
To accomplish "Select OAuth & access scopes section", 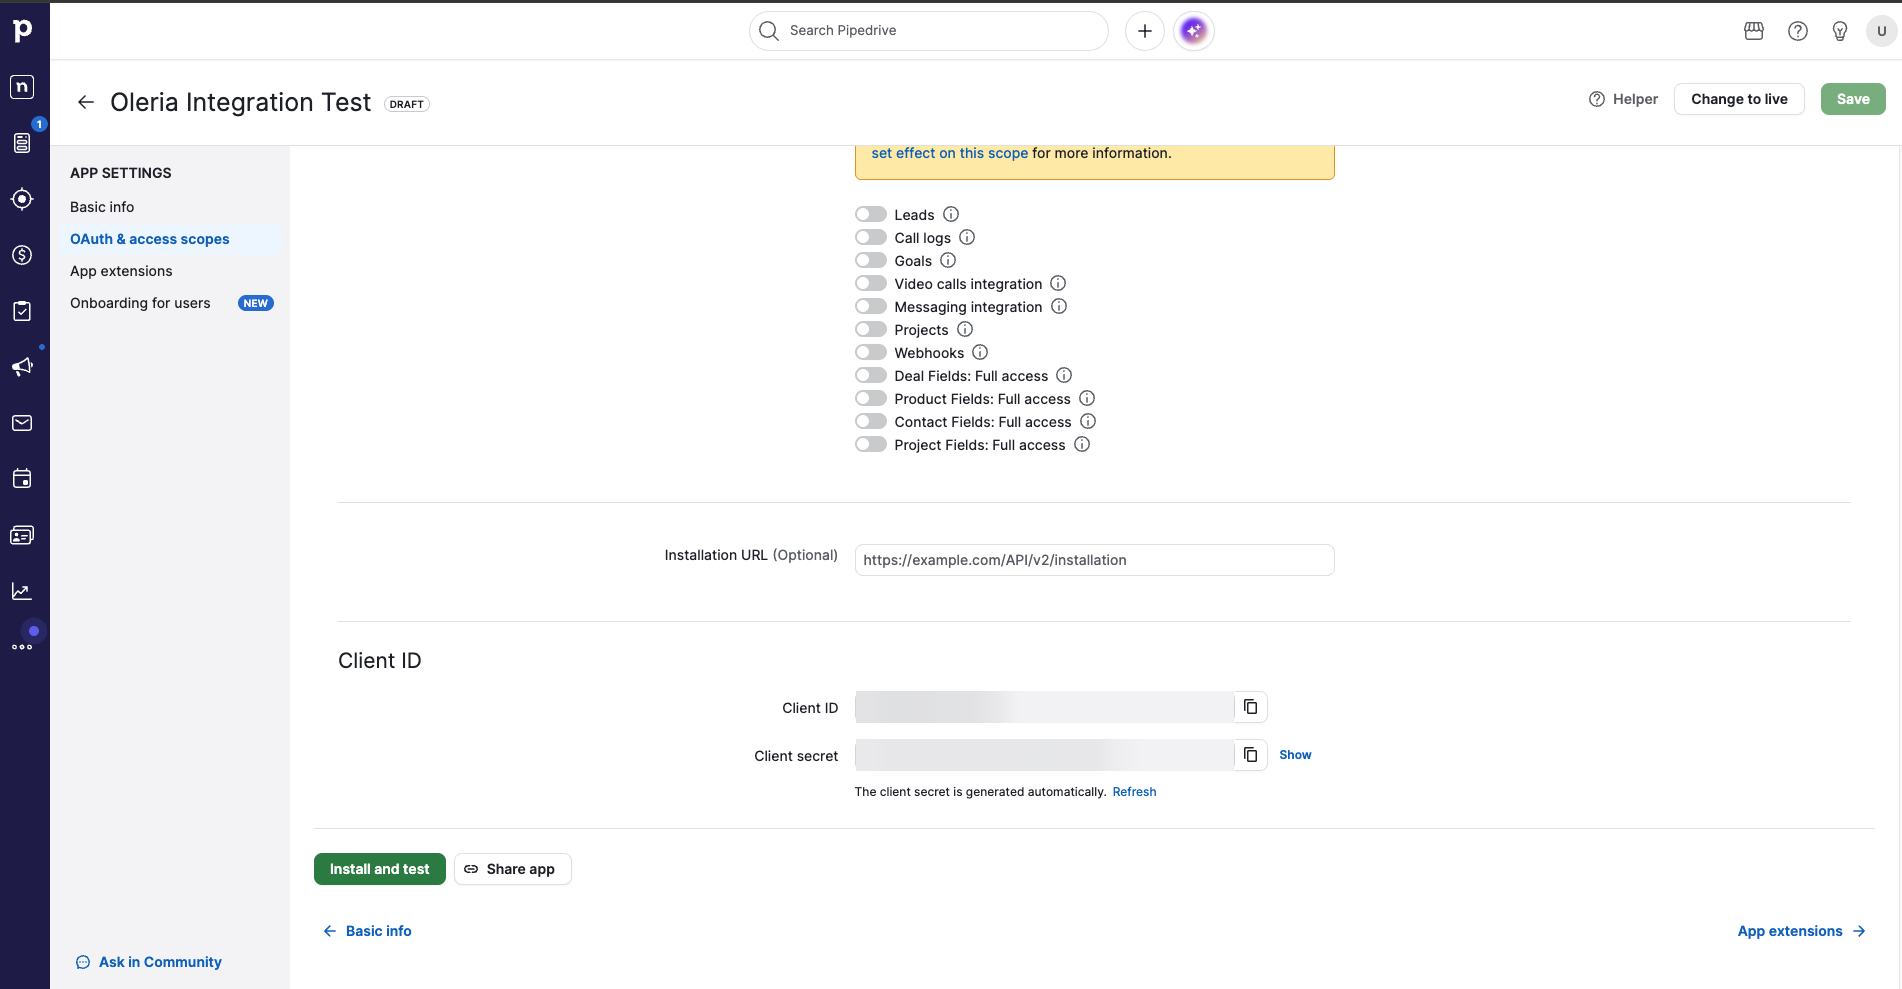I will [150, 239].
